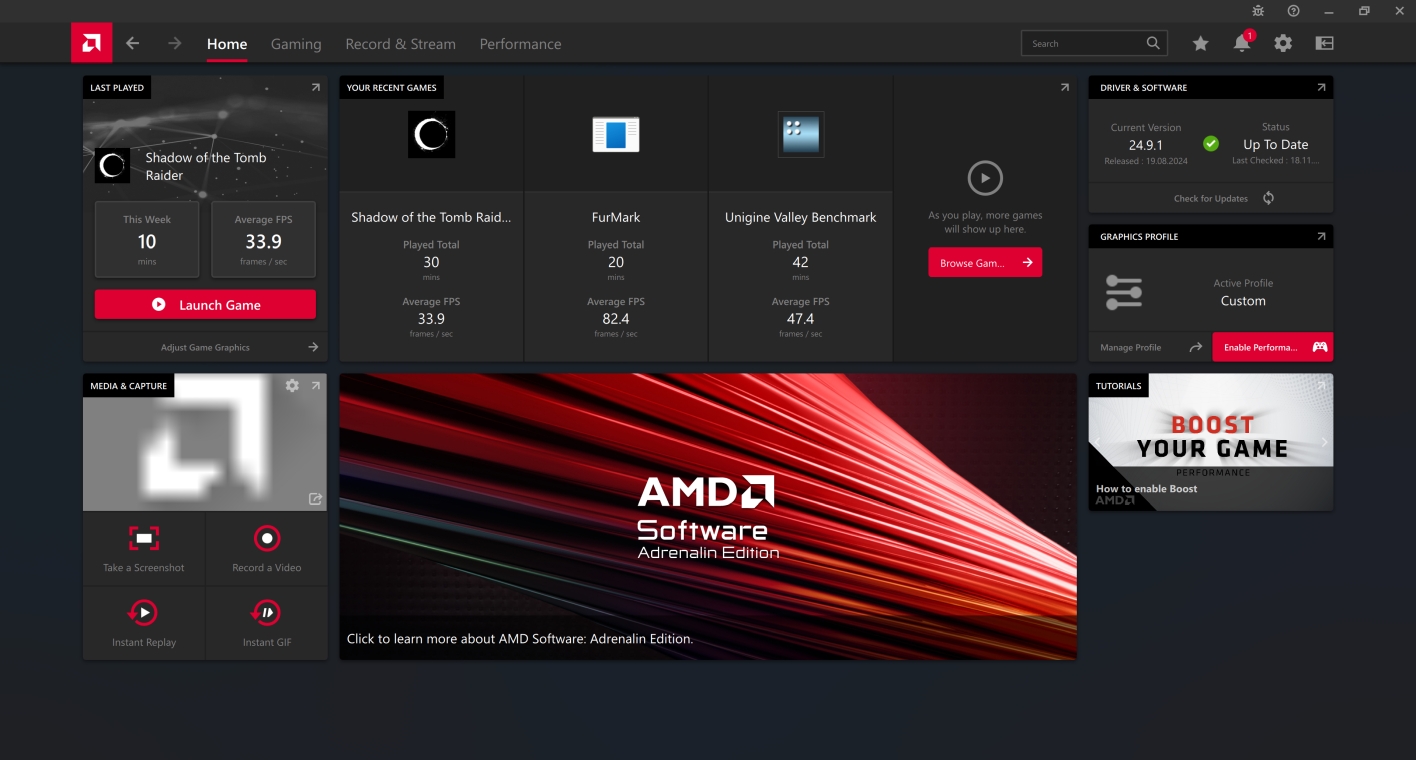Open settings gear icon
Viewport: 1416px width, 760px height.
(x=1283, y=43)
